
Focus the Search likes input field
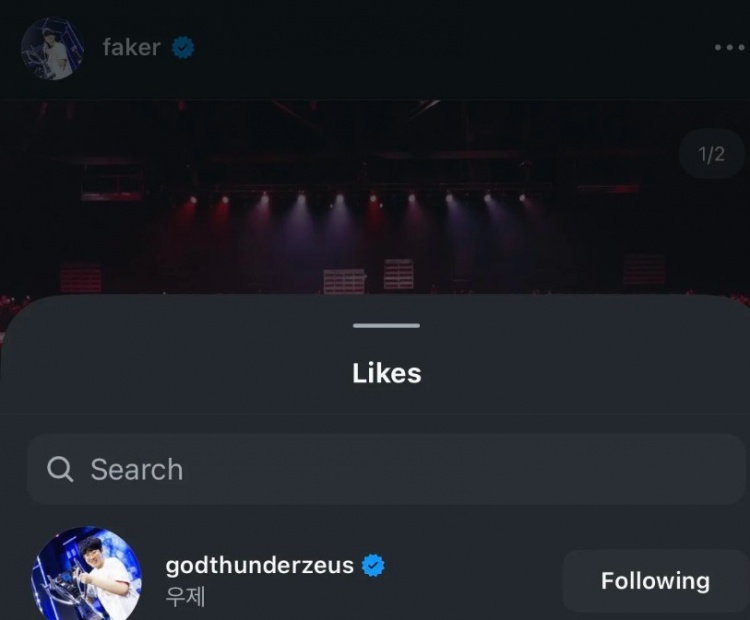pos(386,469)
